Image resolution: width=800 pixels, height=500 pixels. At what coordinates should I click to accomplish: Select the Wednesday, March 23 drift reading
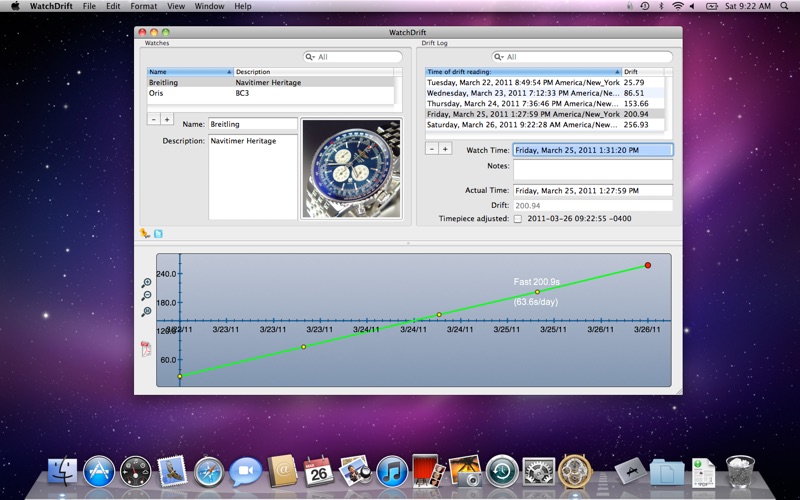(544, 93)
